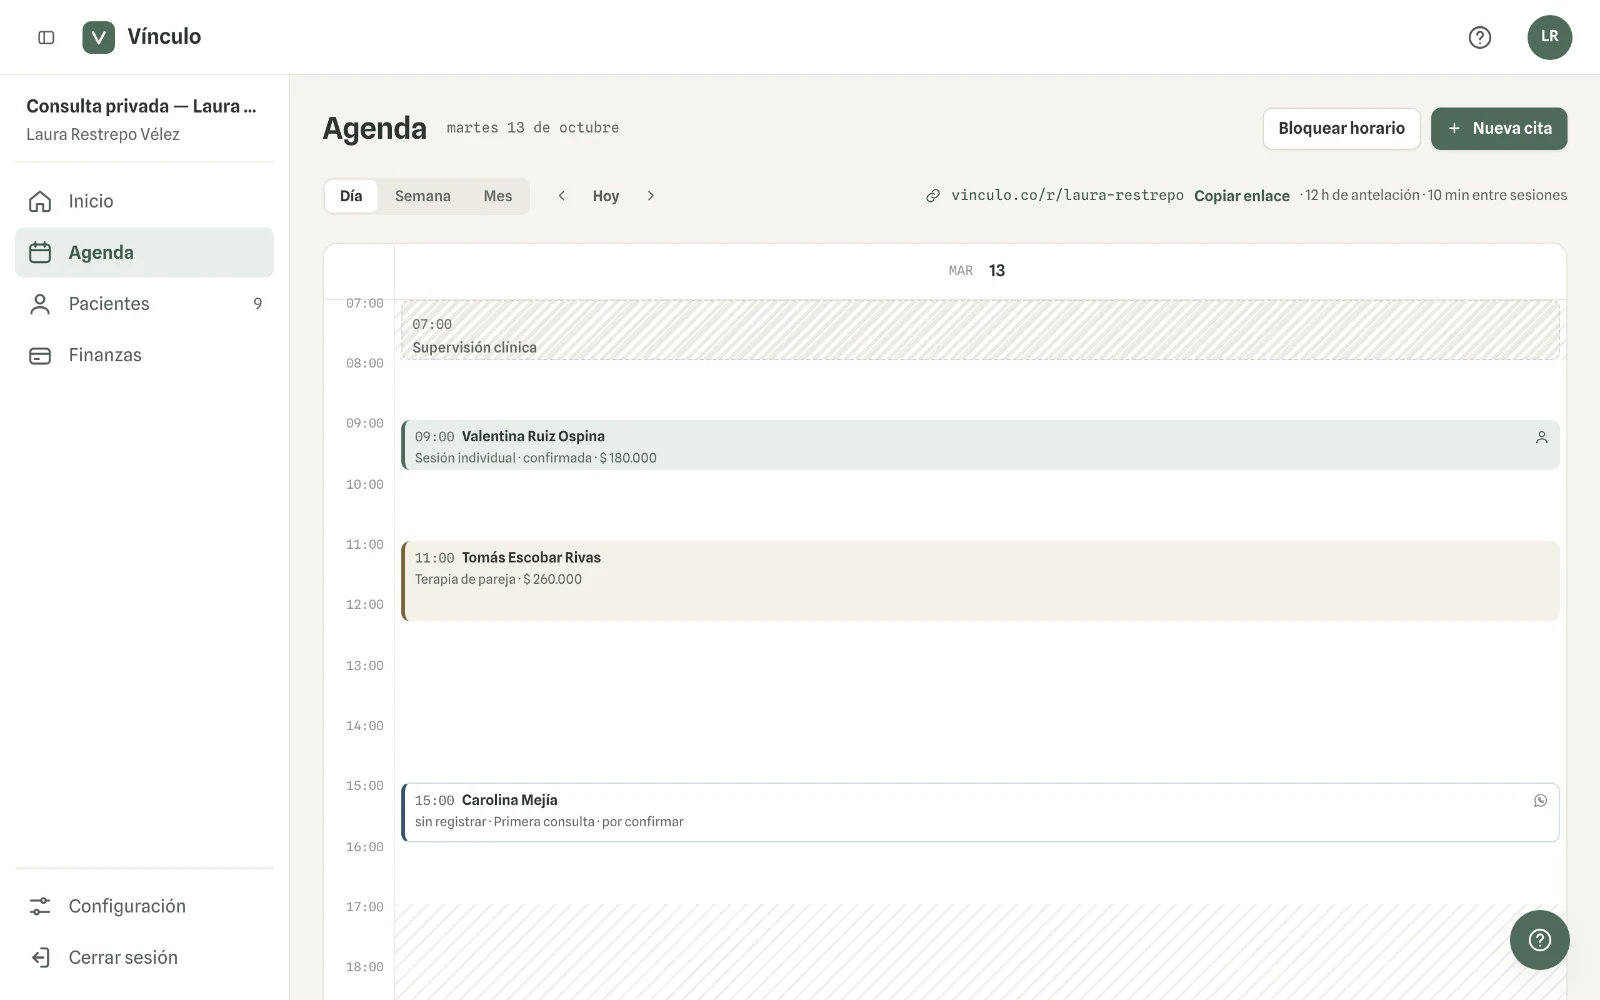Click the 12 h de antelación setting text
Screen dimensions: 1600x1000
tap(1362, 195)
